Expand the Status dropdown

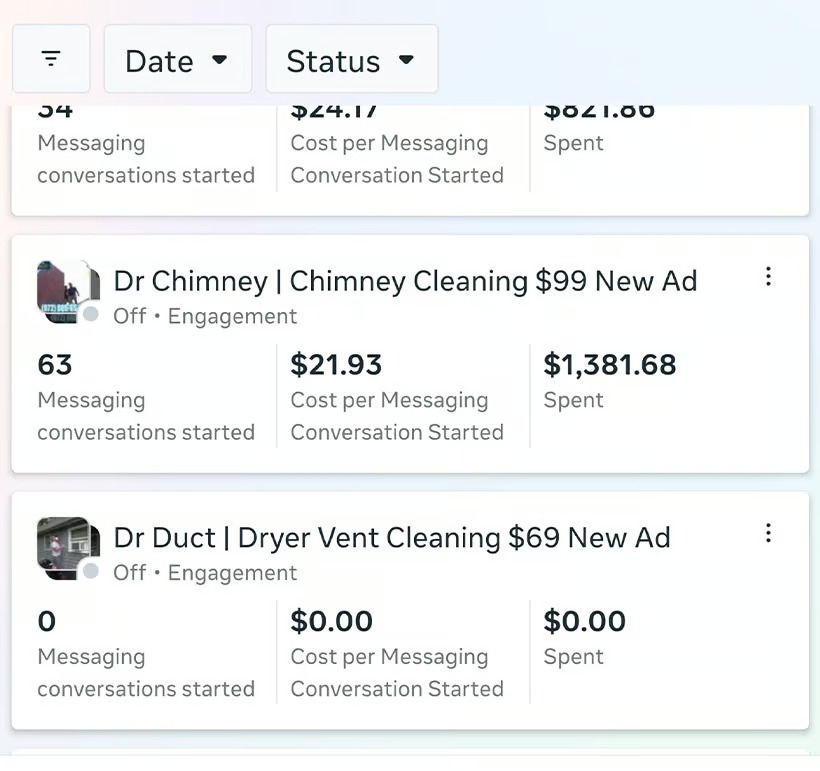(x=351, y=60)
